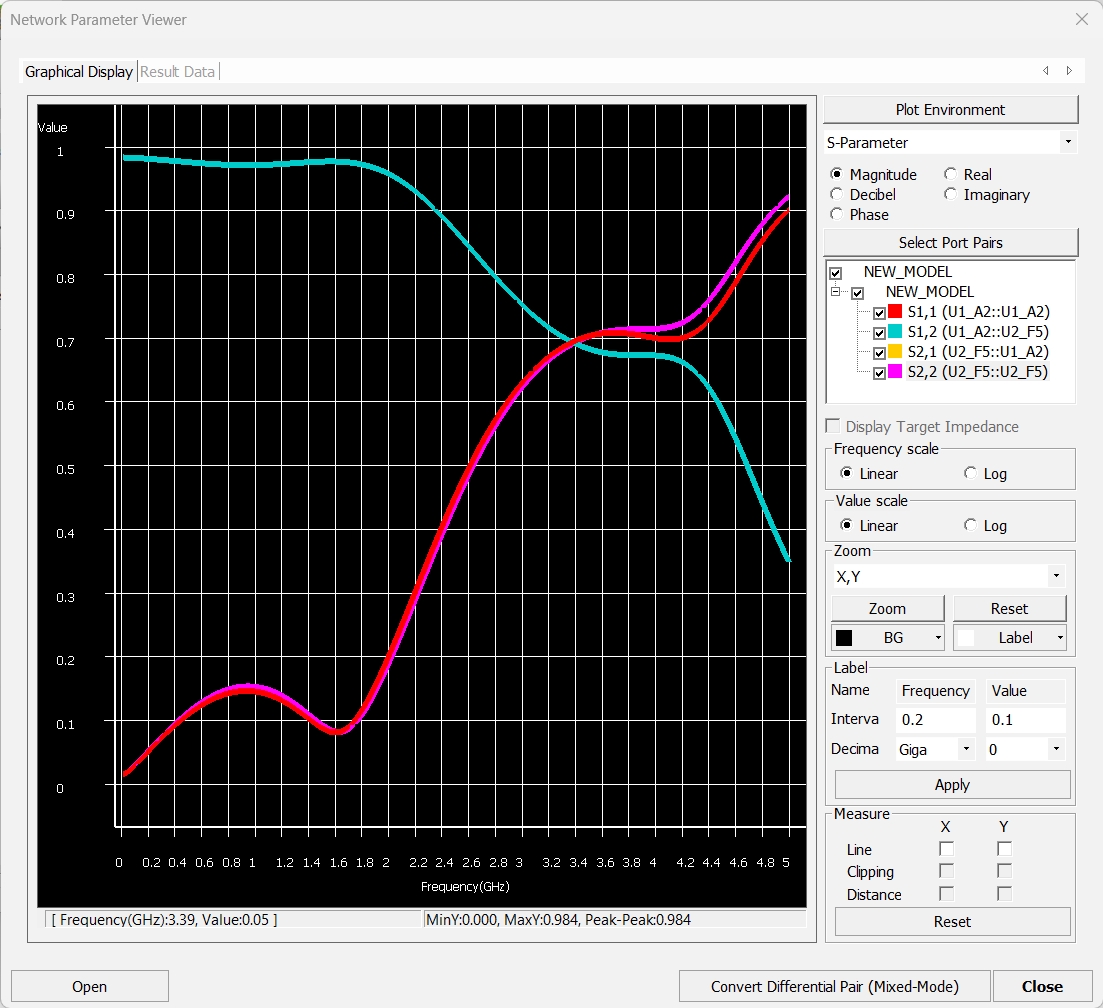
Task: Select the S1,2 (U1_A2::U2_F5) tree item
Action: point(978,331)
